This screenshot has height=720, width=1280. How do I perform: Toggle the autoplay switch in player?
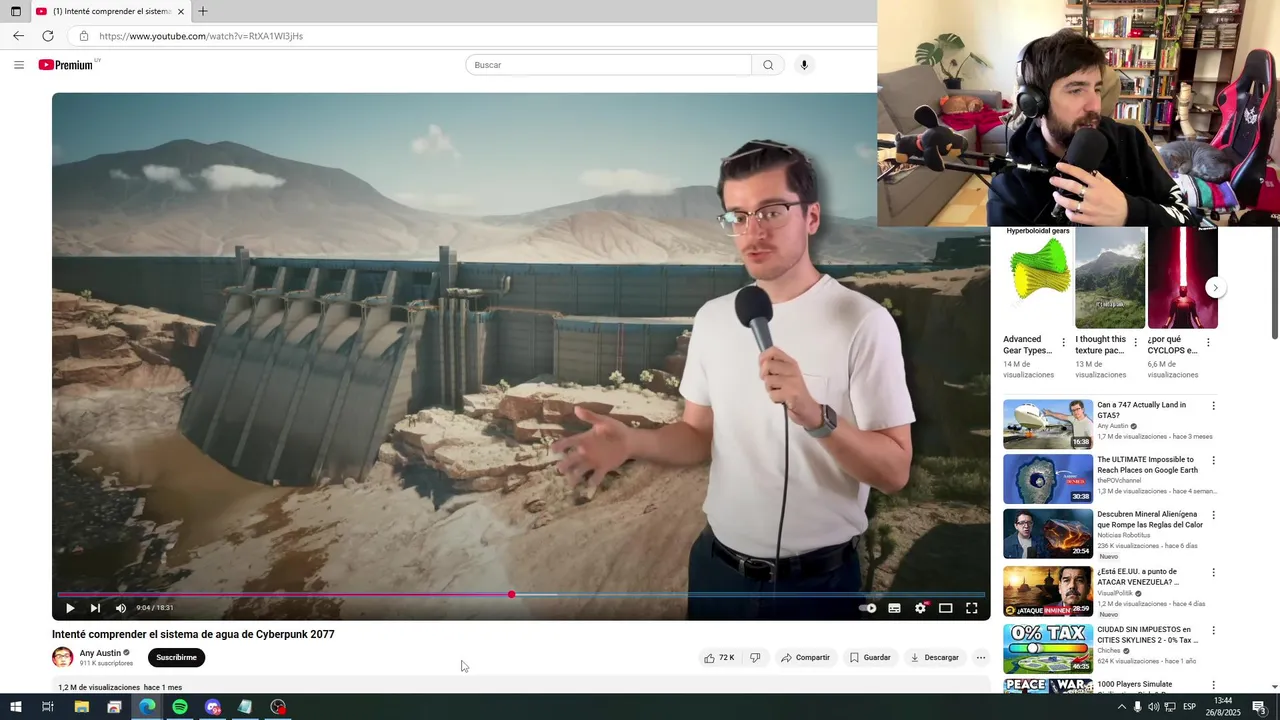[868, 608]
